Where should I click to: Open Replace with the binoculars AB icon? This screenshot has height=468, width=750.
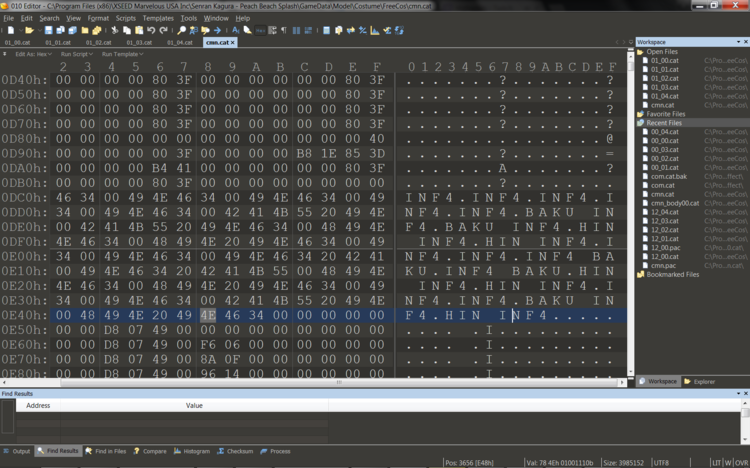coord(194,30)
